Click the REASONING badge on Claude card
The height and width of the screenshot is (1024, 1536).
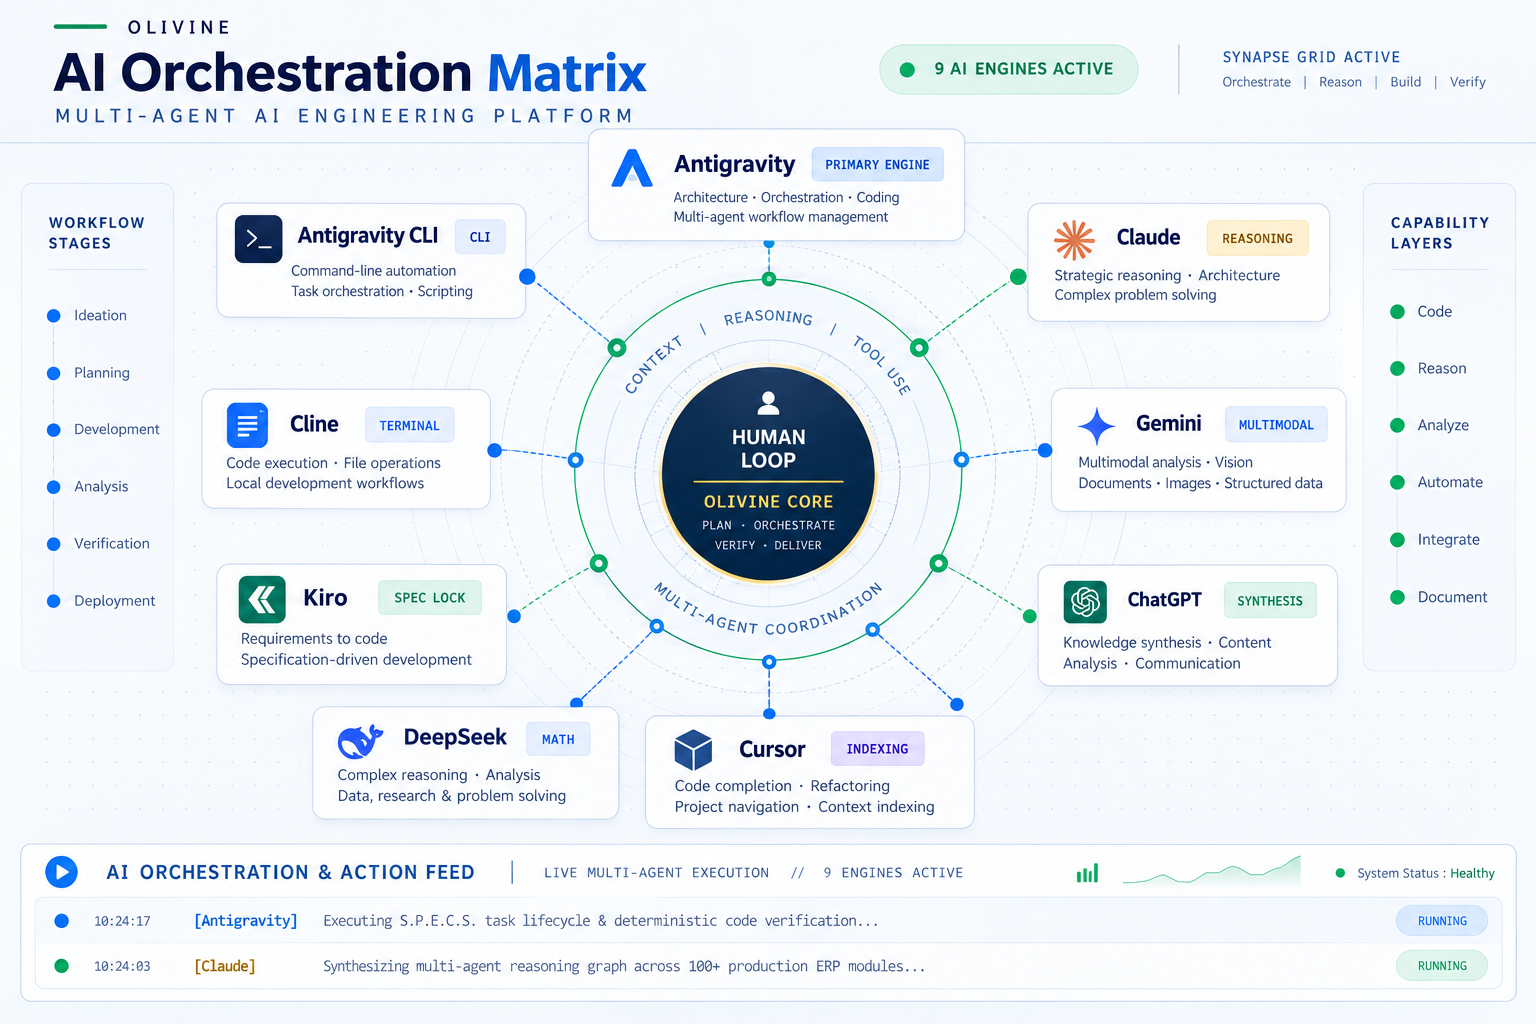1257,238
